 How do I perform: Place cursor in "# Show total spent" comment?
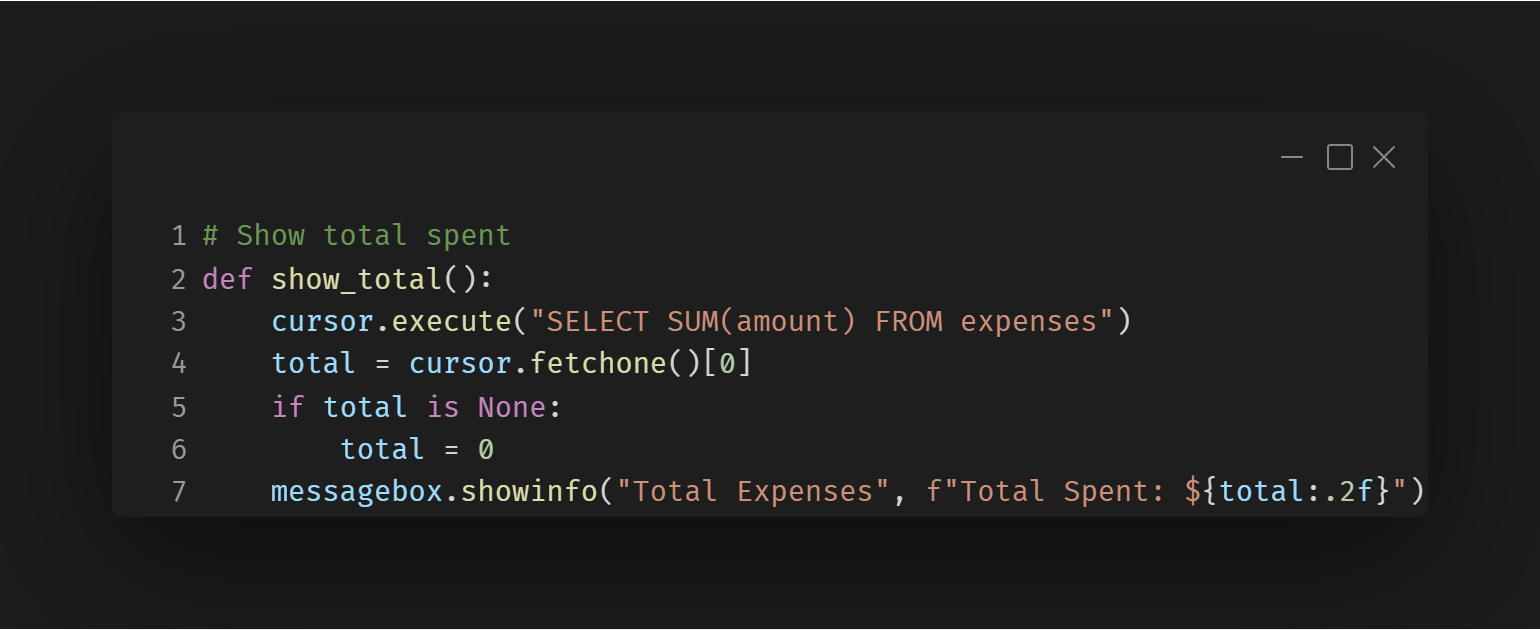(x=356, y=236)
